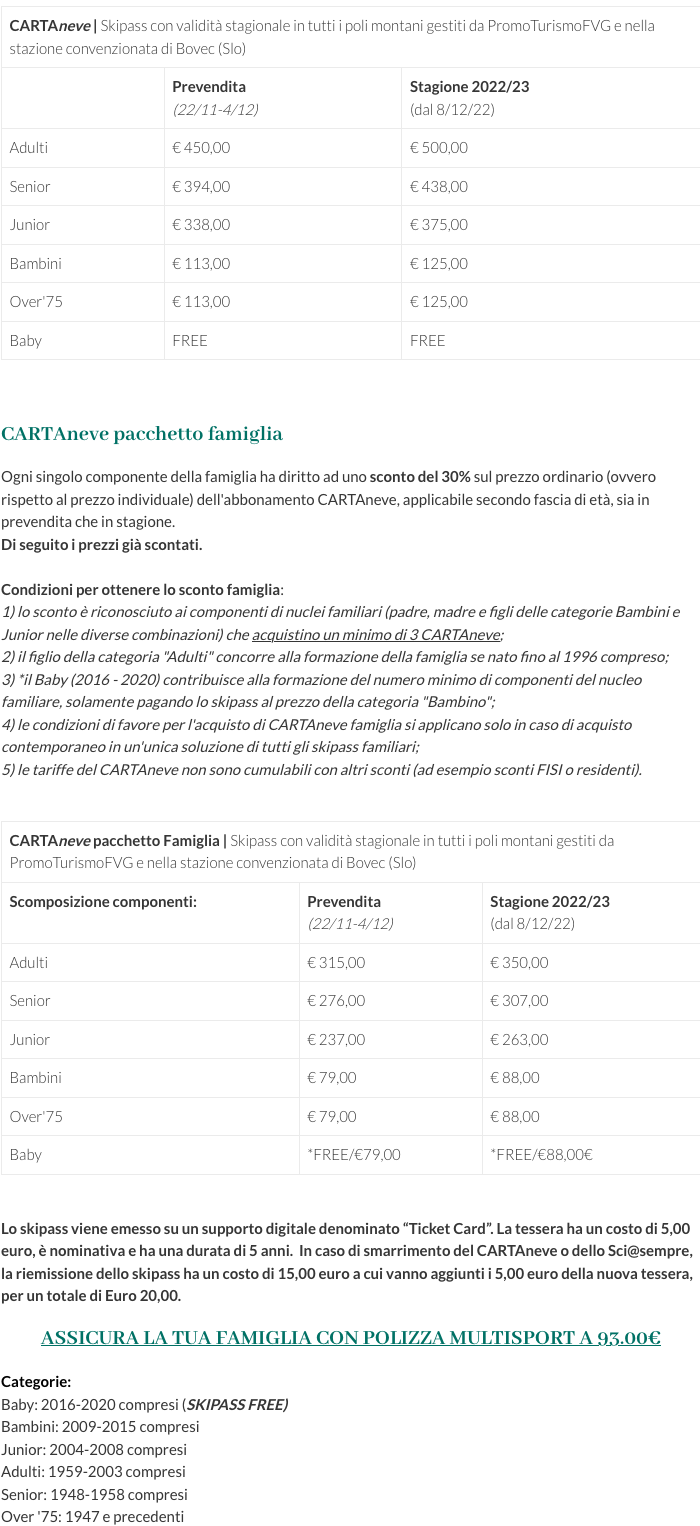Click the Junior season price € 375,00
Viewport: 700px width, 1526px height.
pos(439,225)
